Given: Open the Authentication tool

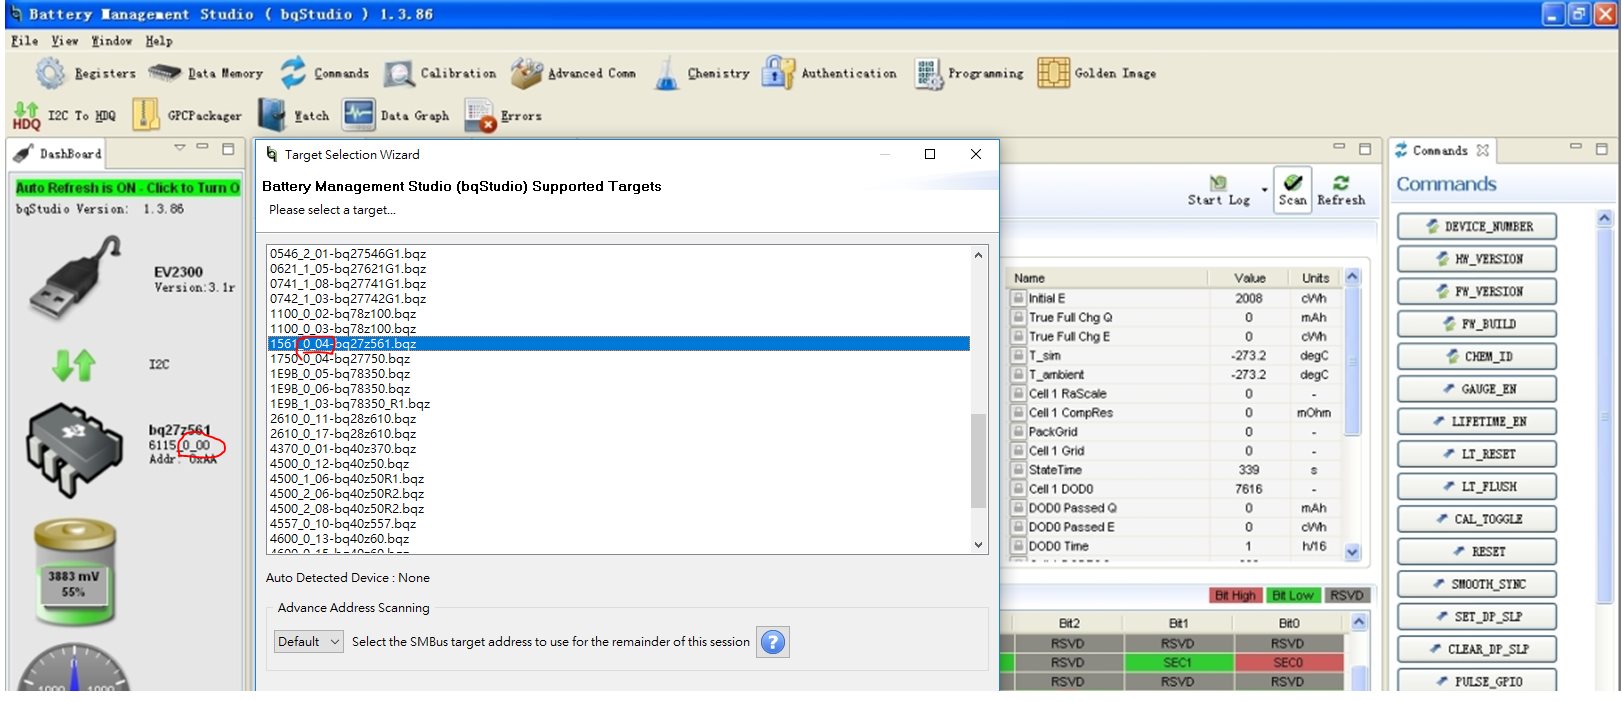Looking at the screenshot, I should tap(830, 73).
